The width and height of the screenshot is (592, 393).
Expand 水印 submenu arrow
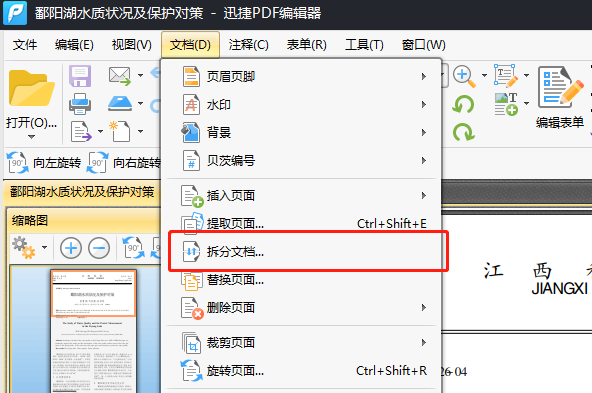(x=424, y=105)
